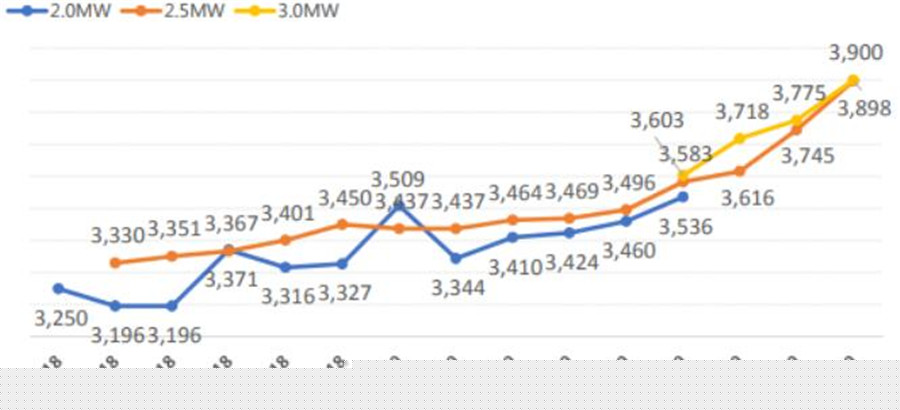Select the 3,509 peak data label

coord(398,180)
